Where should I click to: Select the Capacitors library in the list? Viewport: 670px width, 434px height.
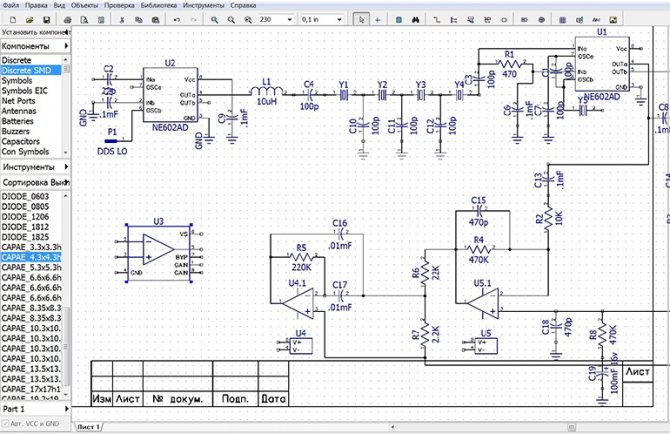21,141
